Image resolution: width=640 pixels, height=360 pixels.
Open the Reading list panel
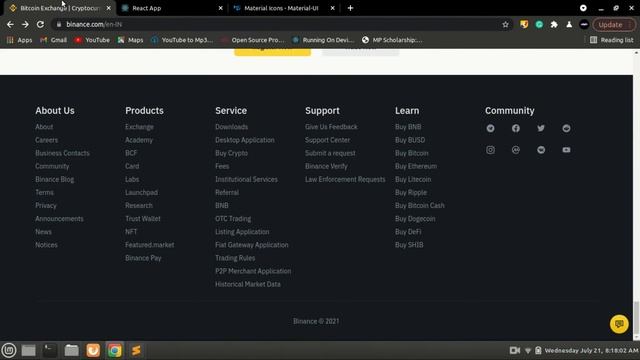pos(611,40)
